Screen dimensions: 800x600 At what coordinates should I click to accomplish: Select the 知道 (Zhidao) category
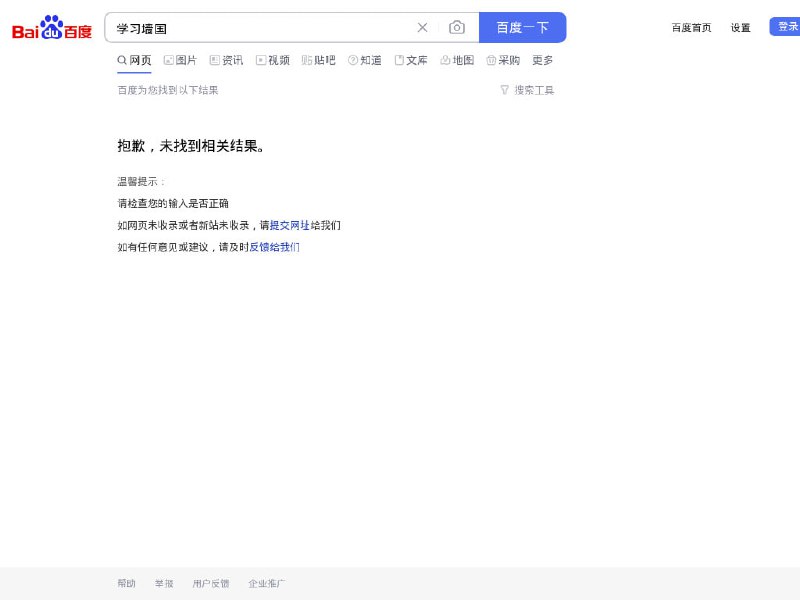coord(369,60)
